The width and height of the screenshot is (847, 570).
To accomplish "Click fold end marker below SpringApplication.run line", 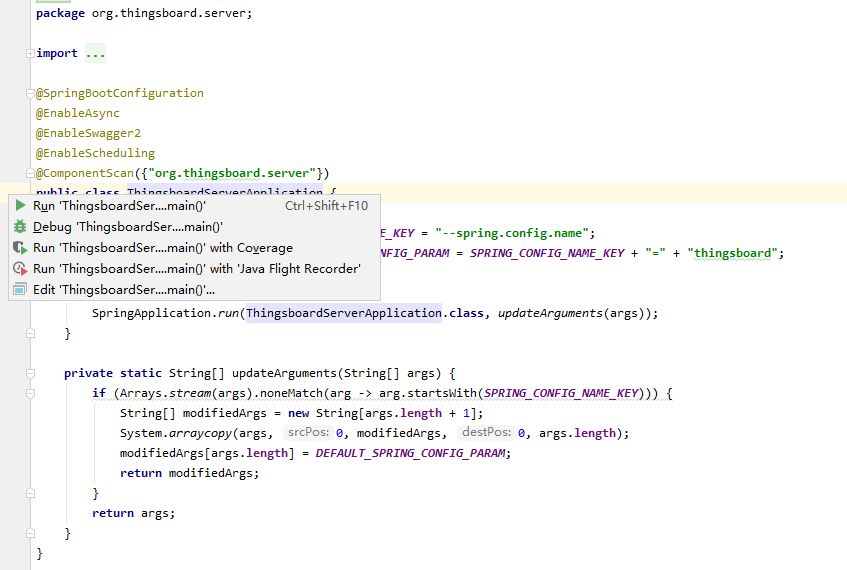I will 30,333.
